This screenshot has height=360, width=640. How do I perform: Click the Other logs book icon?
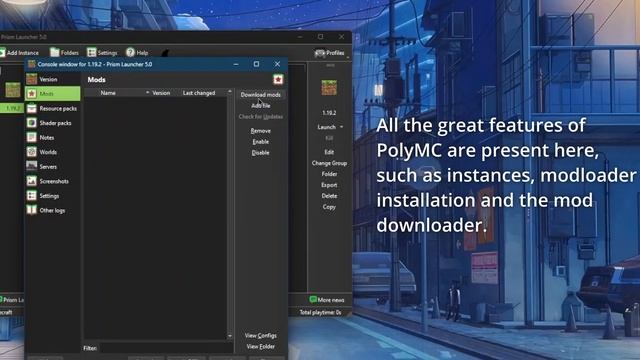[x=31, y=210]
